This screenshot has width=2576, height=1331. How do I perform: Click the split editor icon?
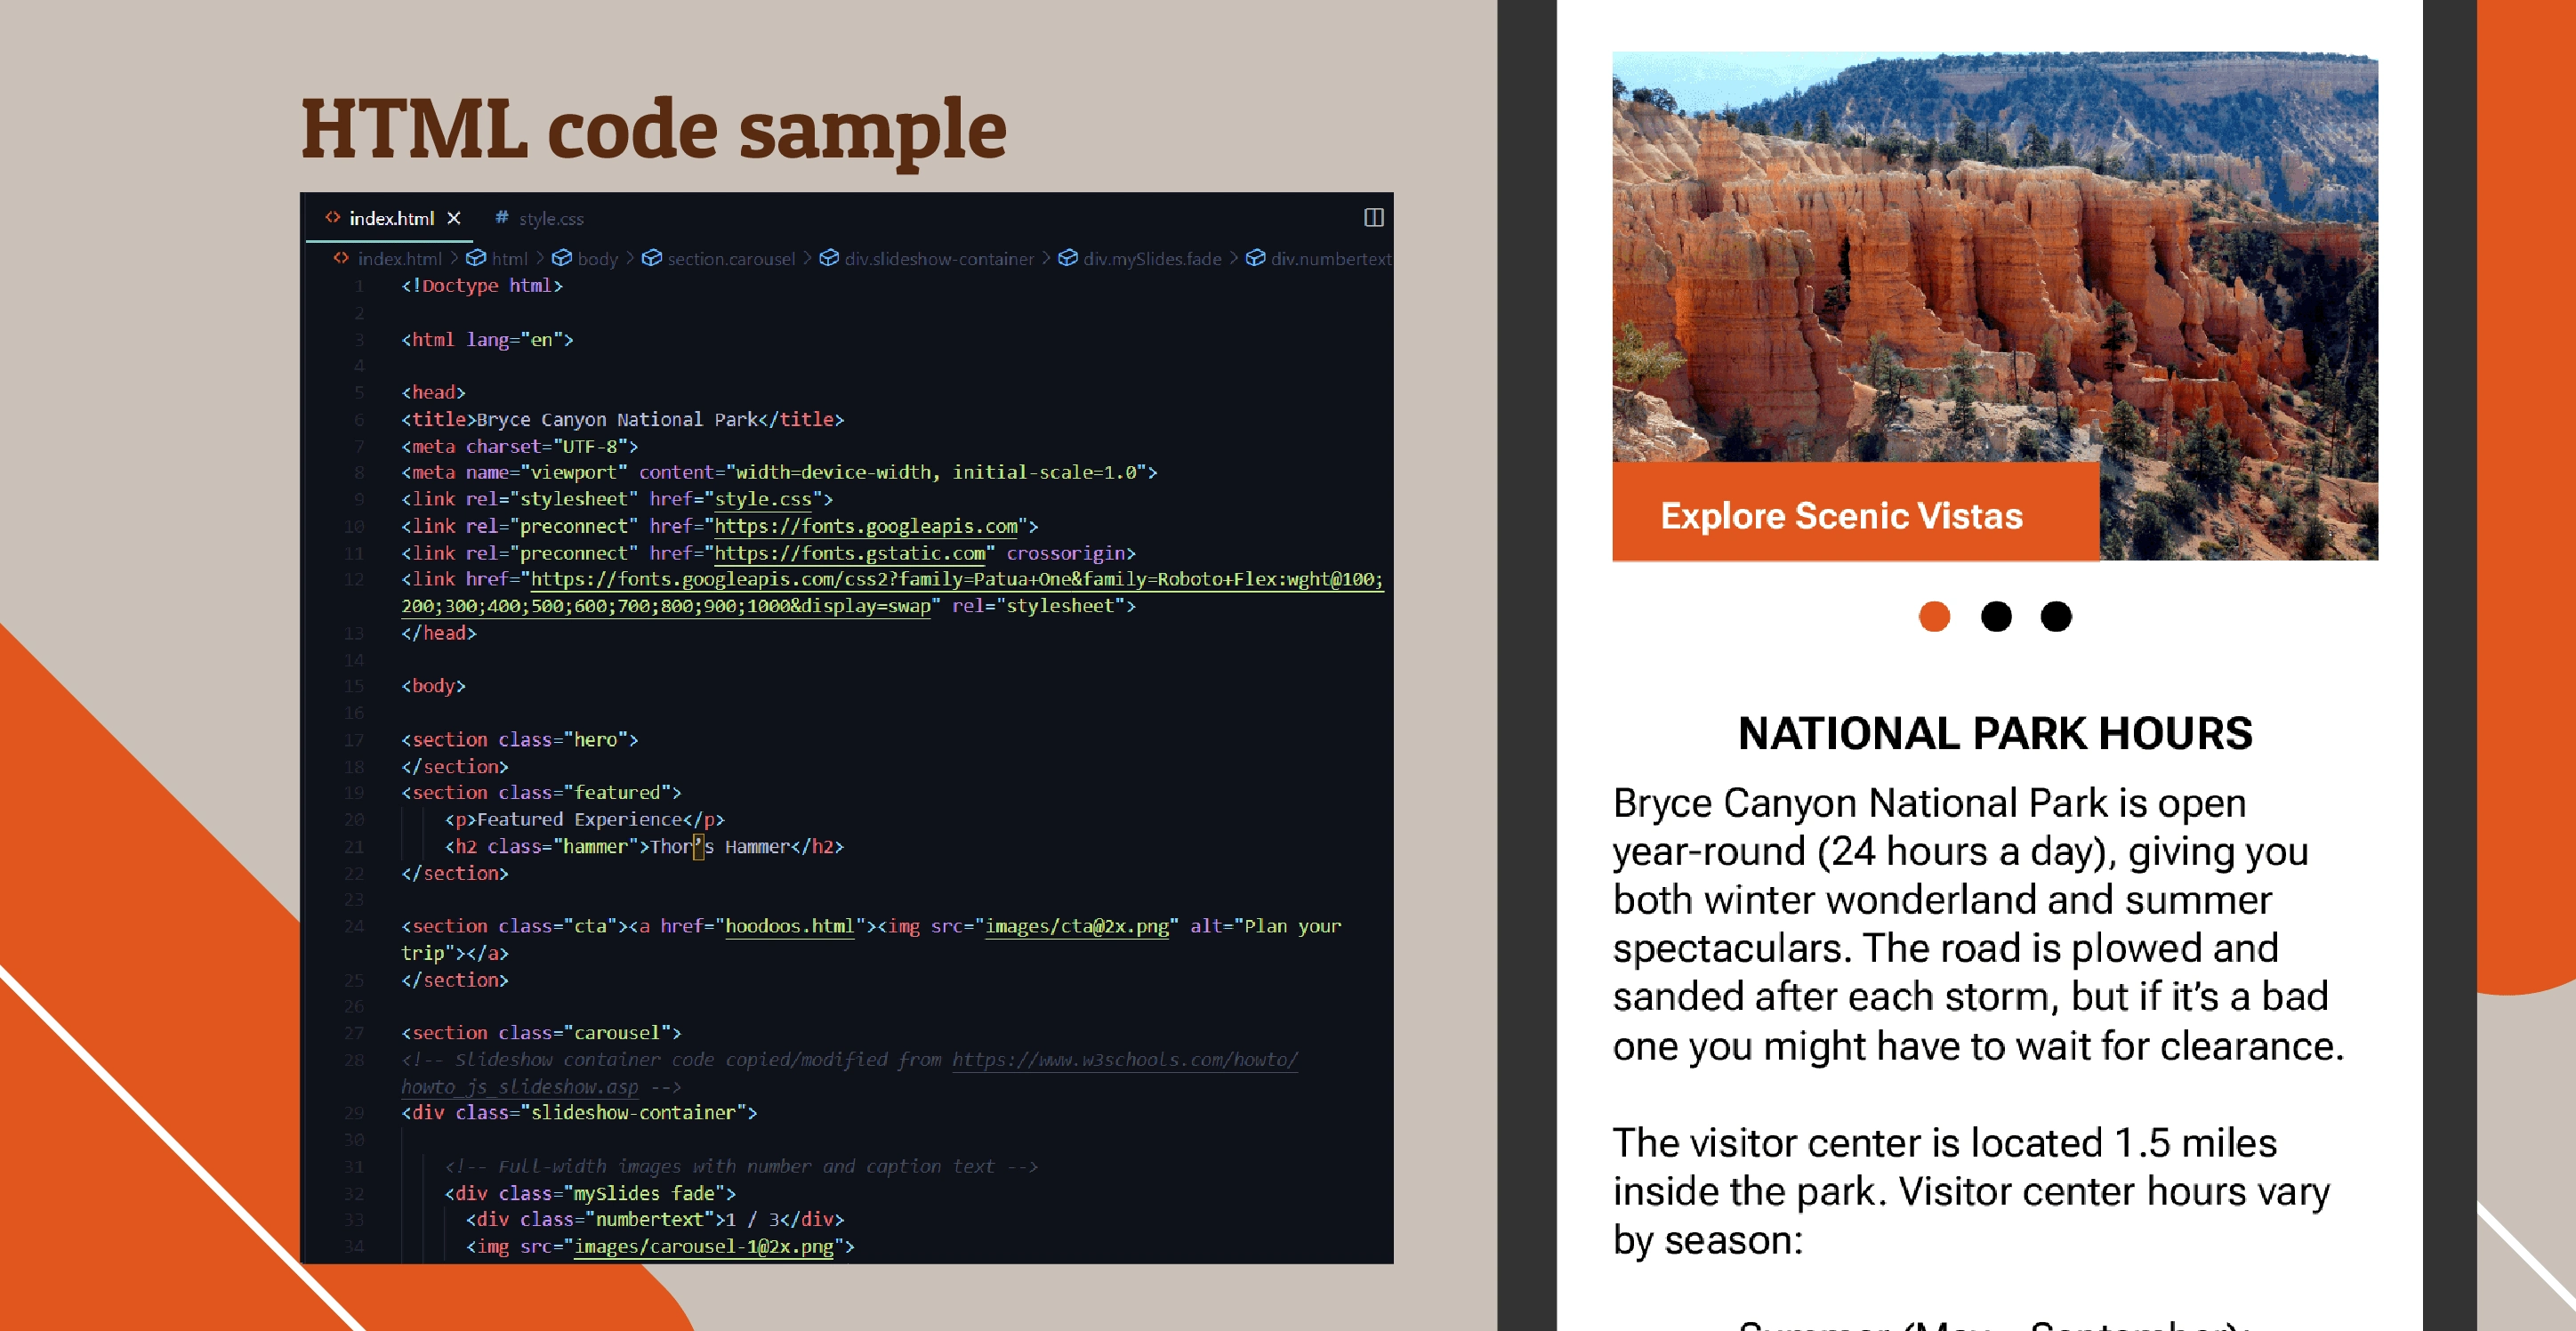(1373, 217)
